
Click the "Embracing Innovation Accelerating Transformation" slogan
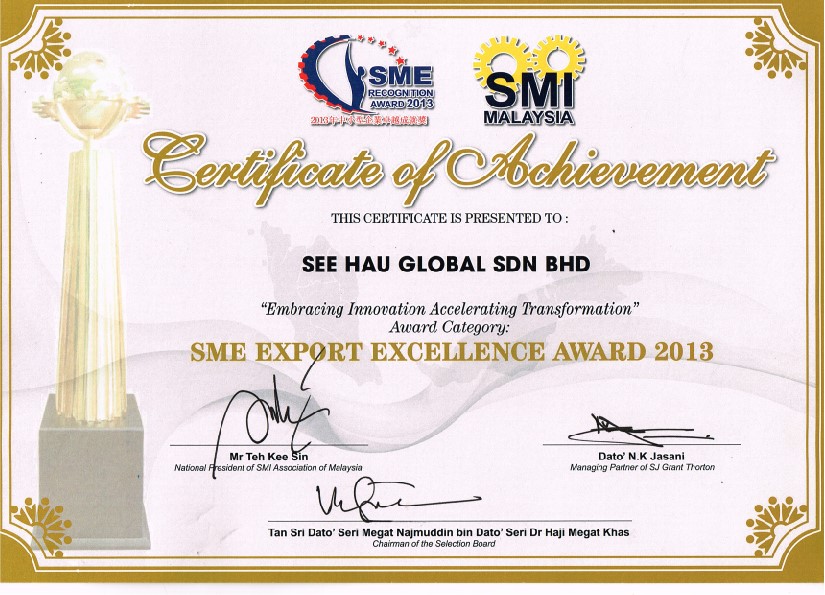[x=450, y=309]
